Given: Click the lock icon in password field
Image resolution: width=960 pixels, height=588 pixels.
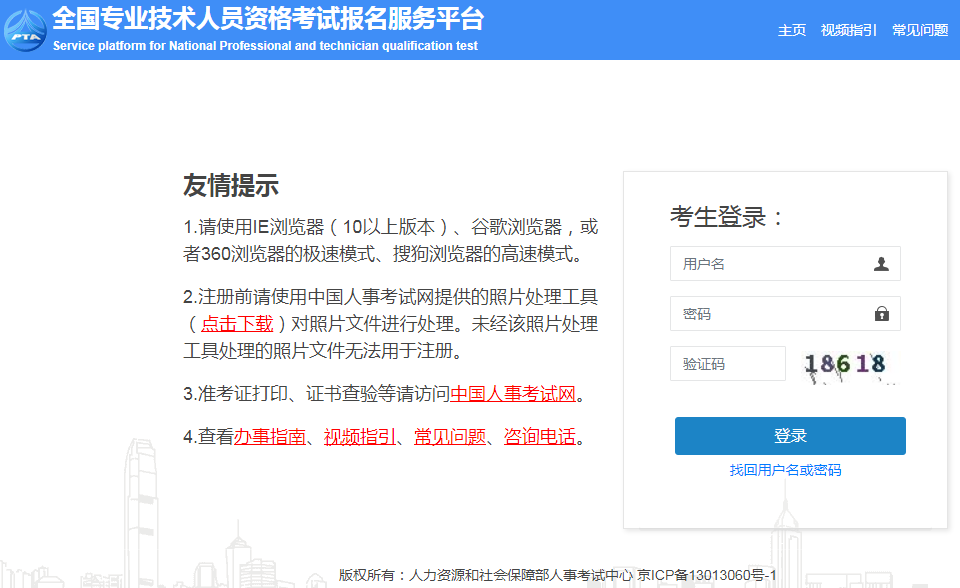Looking at the screenshot, I should [x=882, y=314].
